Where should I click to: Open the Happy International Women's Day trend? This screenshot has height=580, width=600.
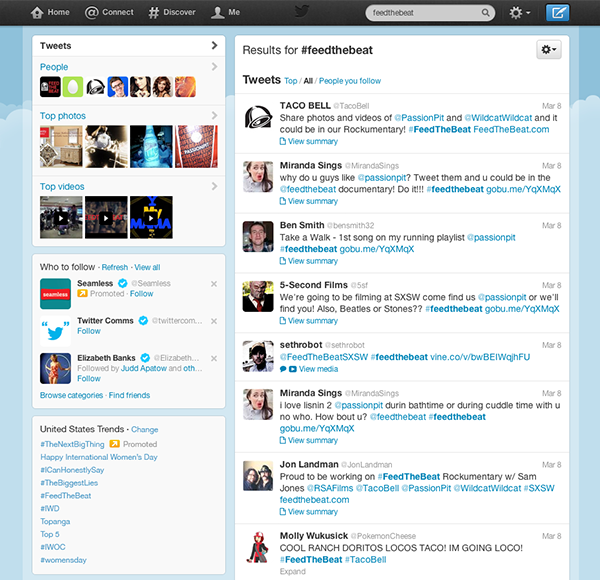tap(99, 457)
